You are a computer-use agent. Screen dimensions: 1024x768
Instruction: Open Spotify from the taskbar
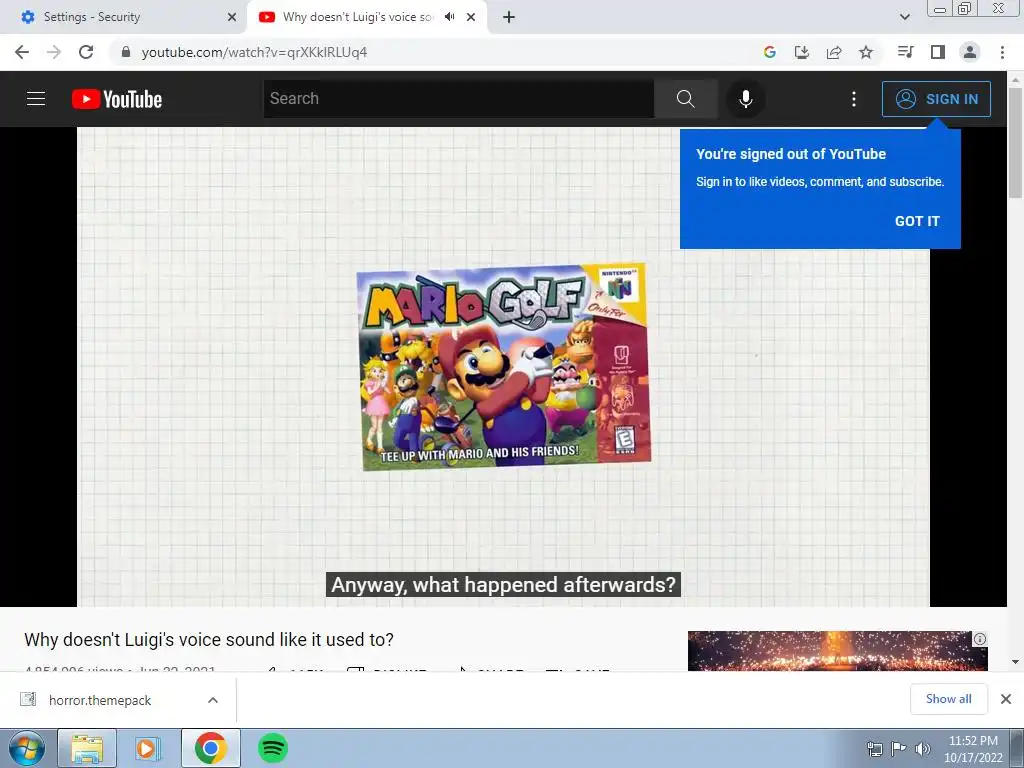pyautogui.click(x=272, y=748)
